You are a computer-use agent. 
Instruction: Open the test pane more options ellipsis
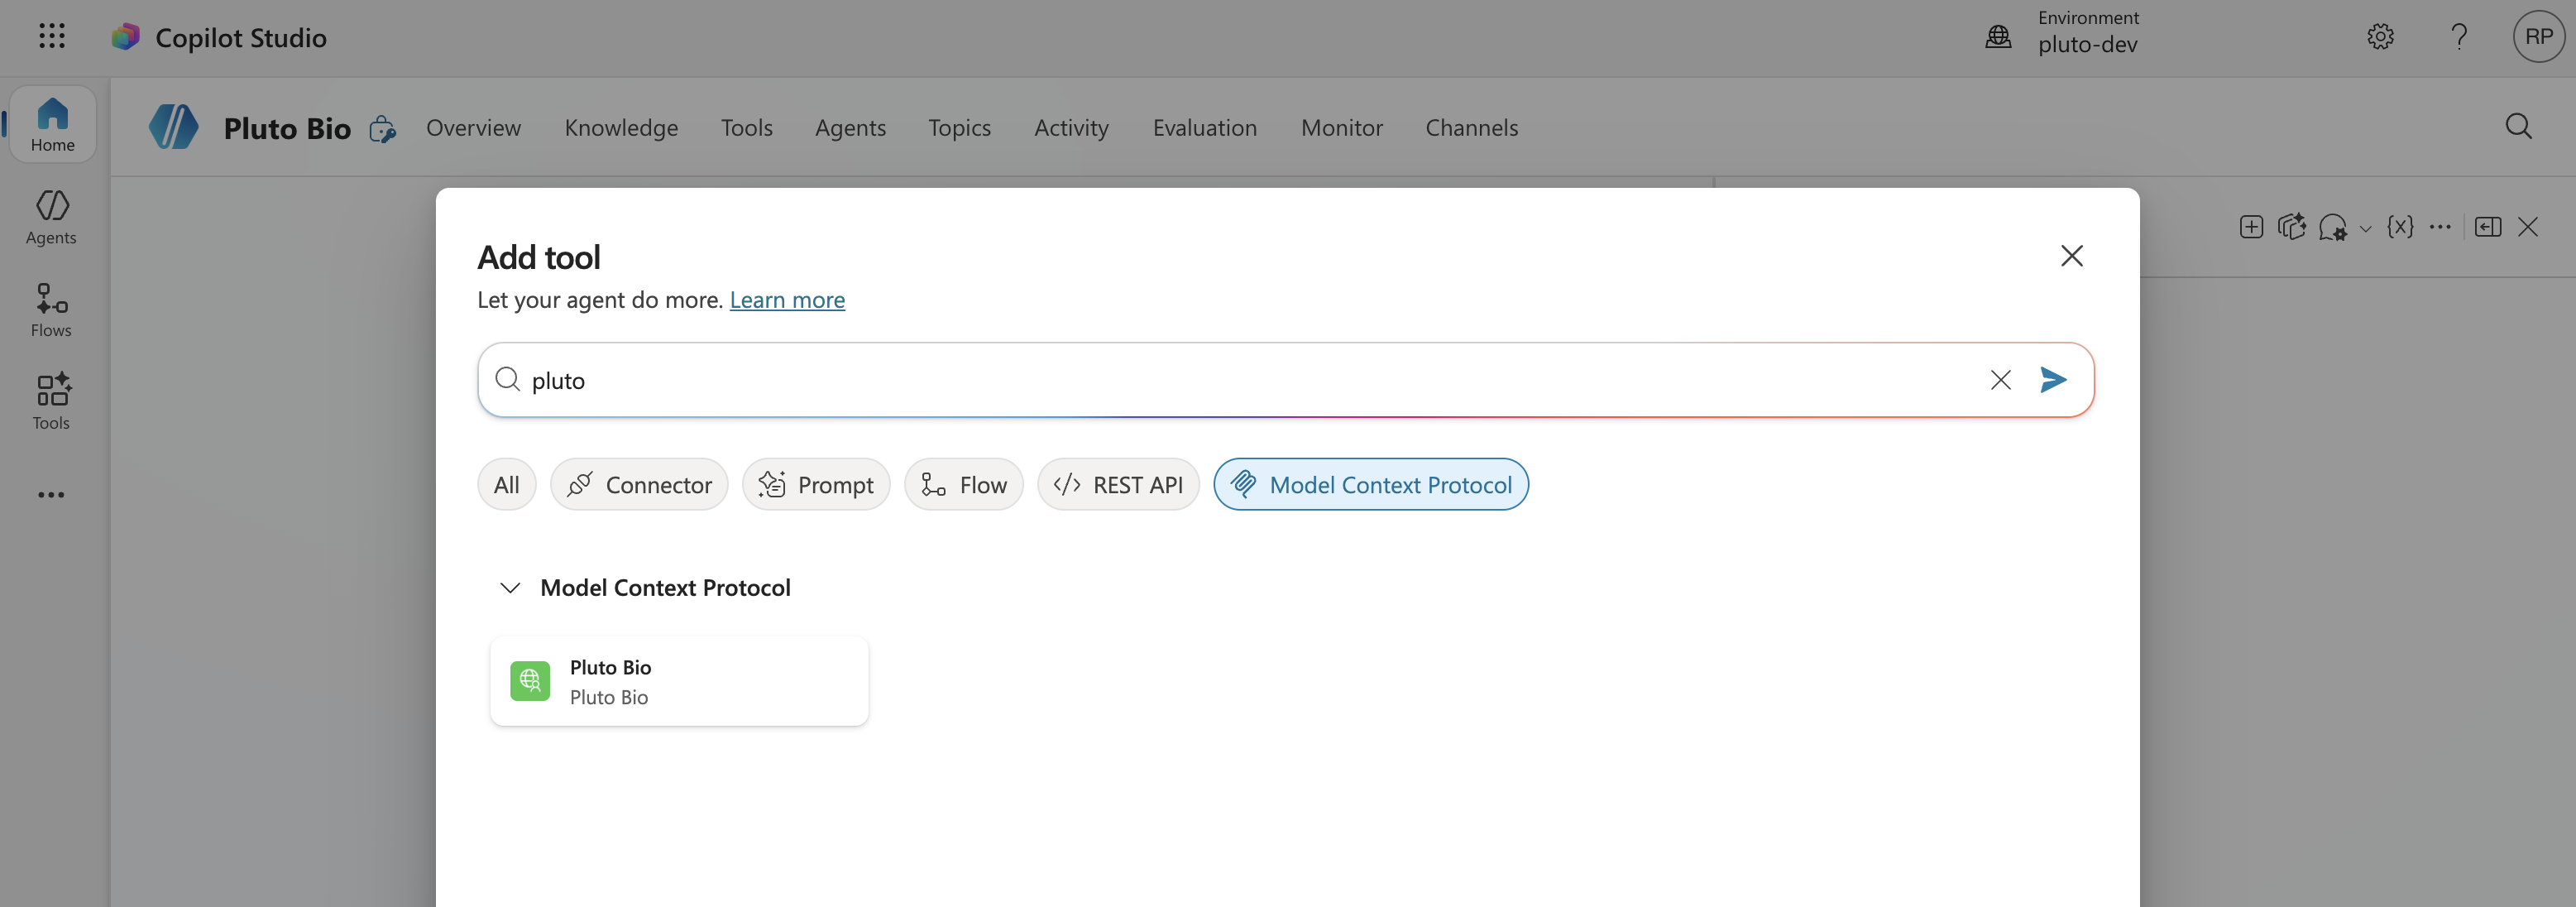click(2440, 227)
